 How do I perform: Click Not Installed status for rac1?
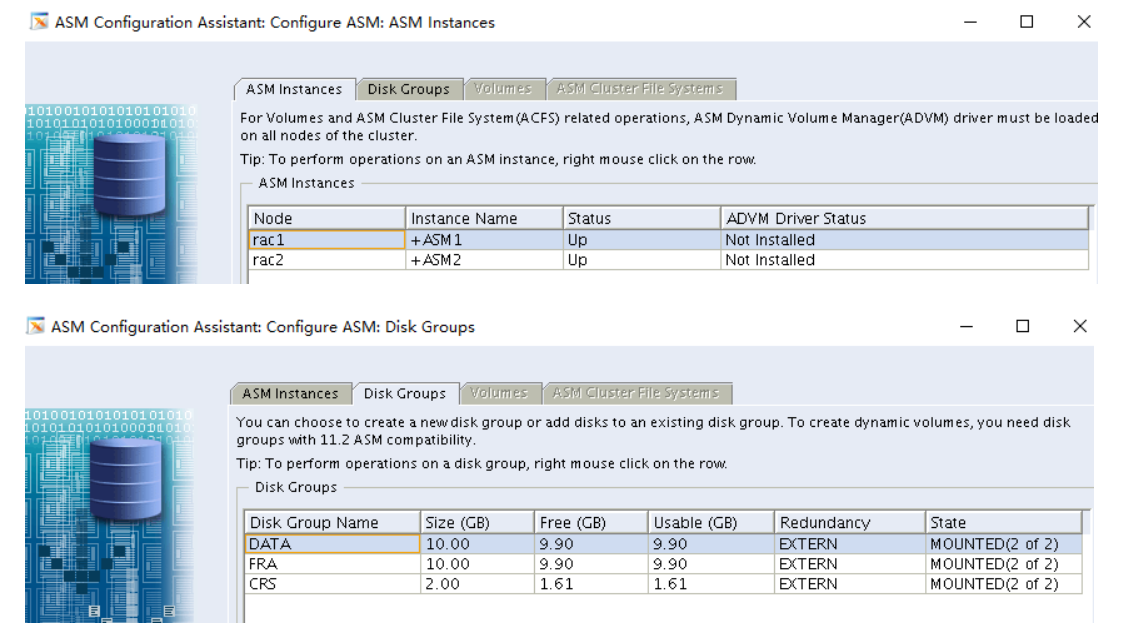(x=905, y=240)
